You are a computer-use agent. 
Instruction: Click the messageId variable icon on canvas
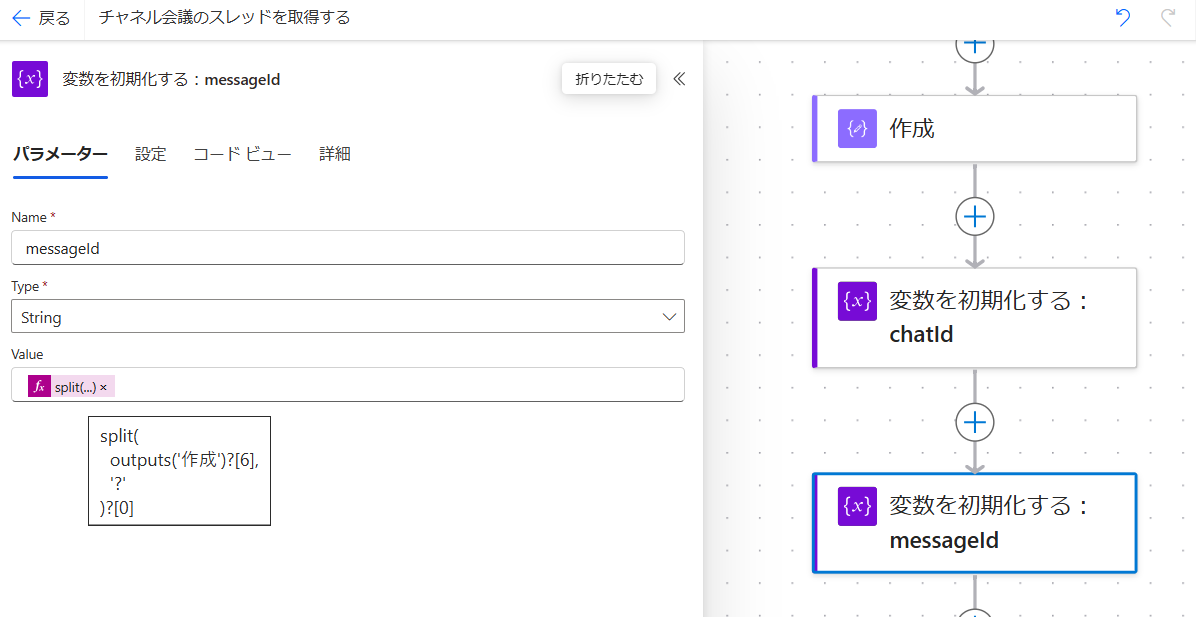coord(857,506)
